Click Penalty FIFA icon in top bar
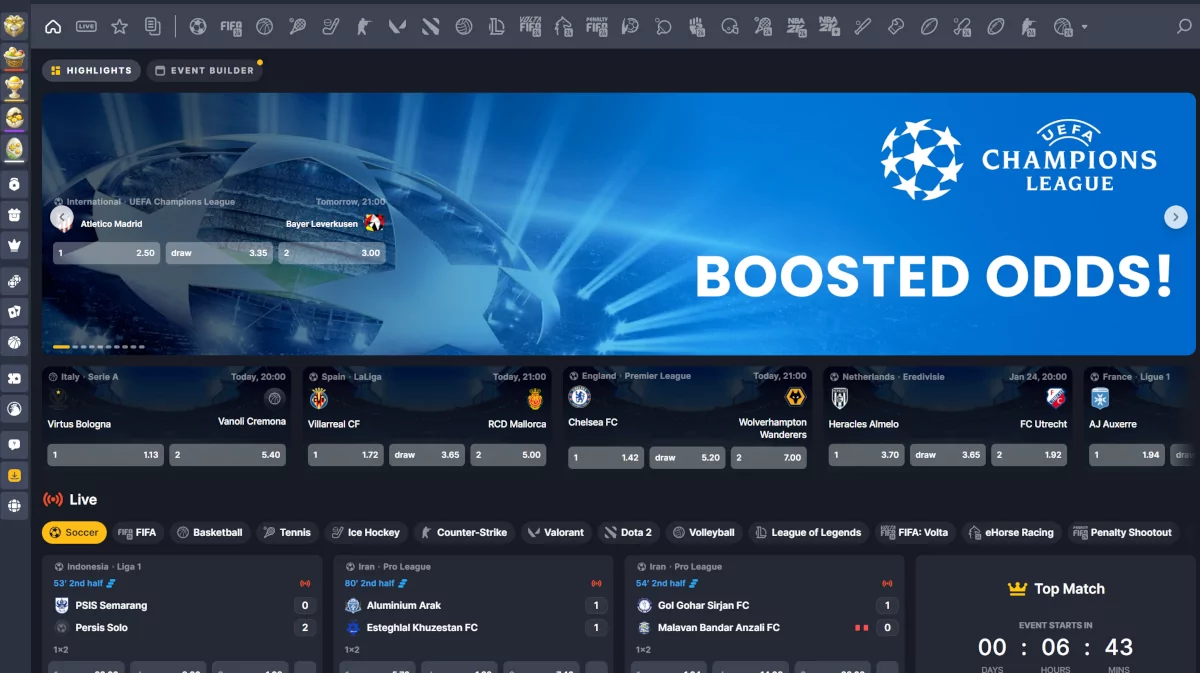The image size is (1200, 673). point(596,27)
